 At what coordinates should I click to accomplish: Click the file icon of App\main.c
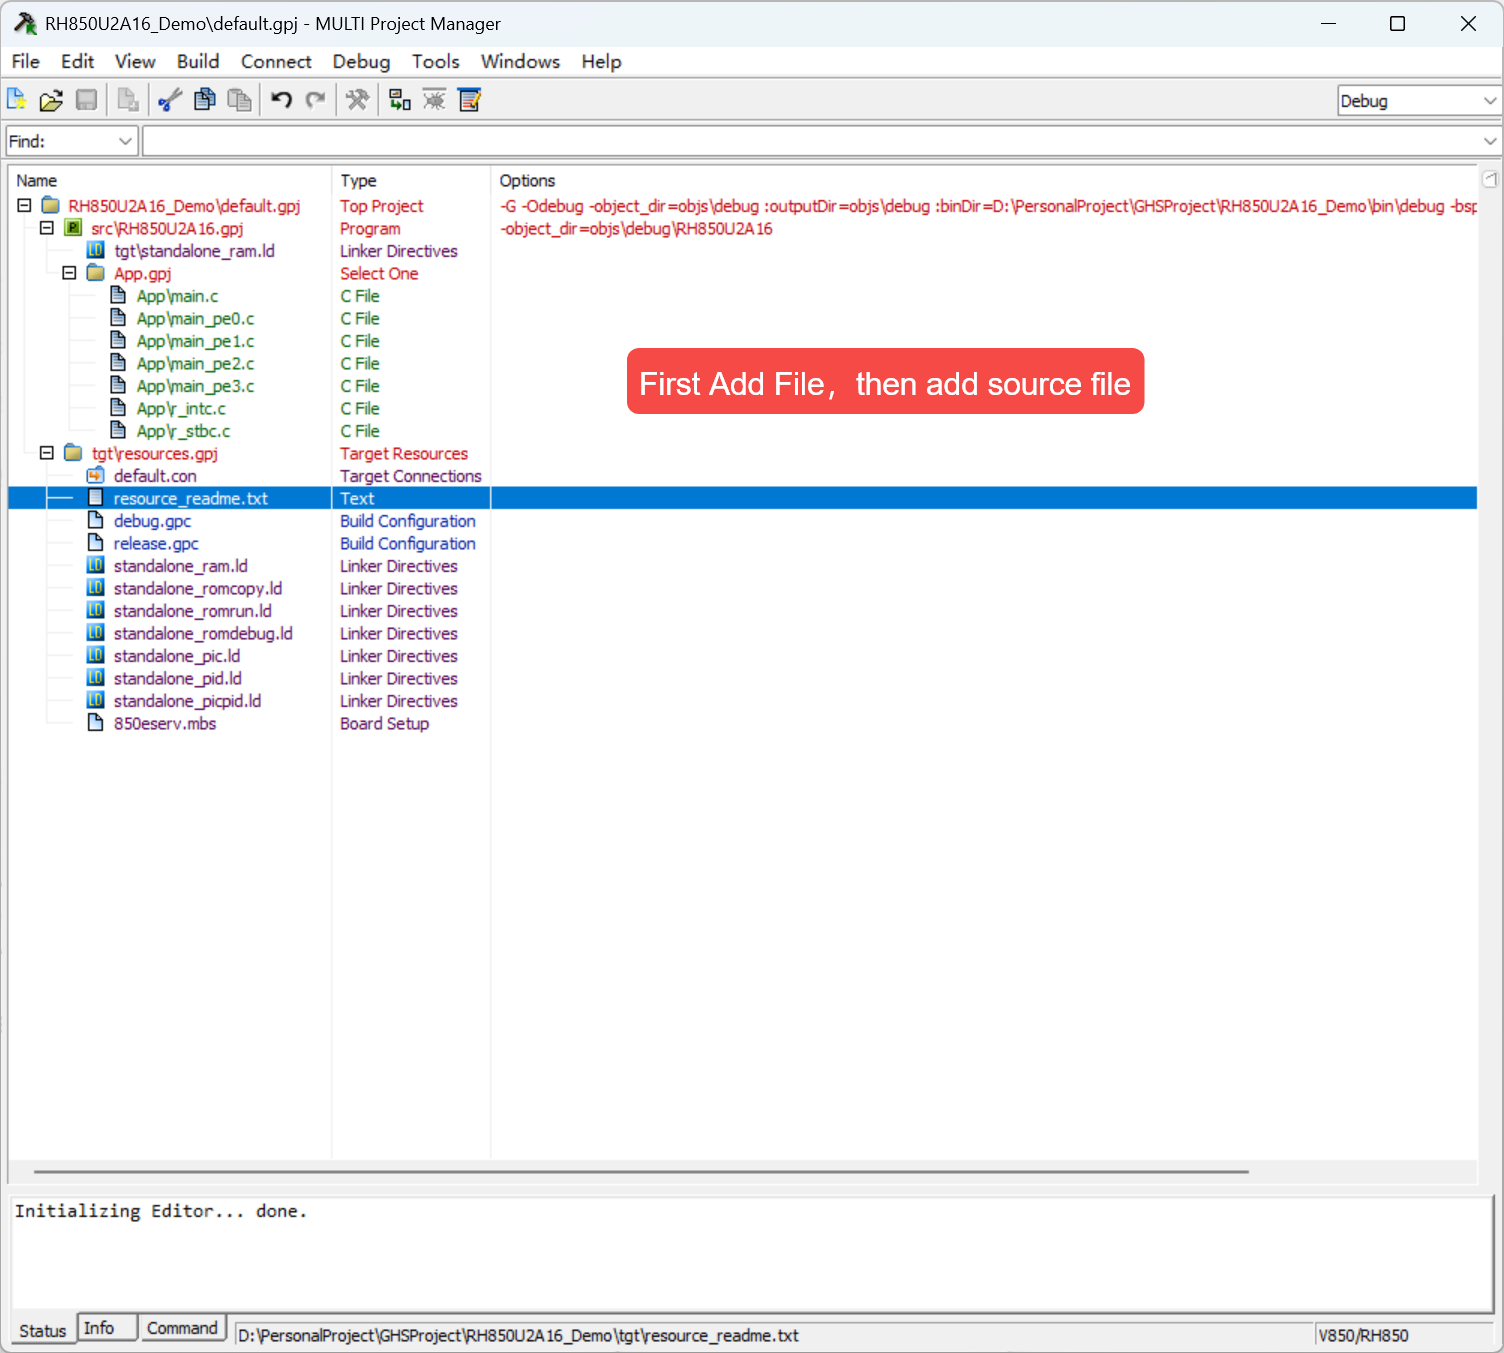click(x=118, y=295)
